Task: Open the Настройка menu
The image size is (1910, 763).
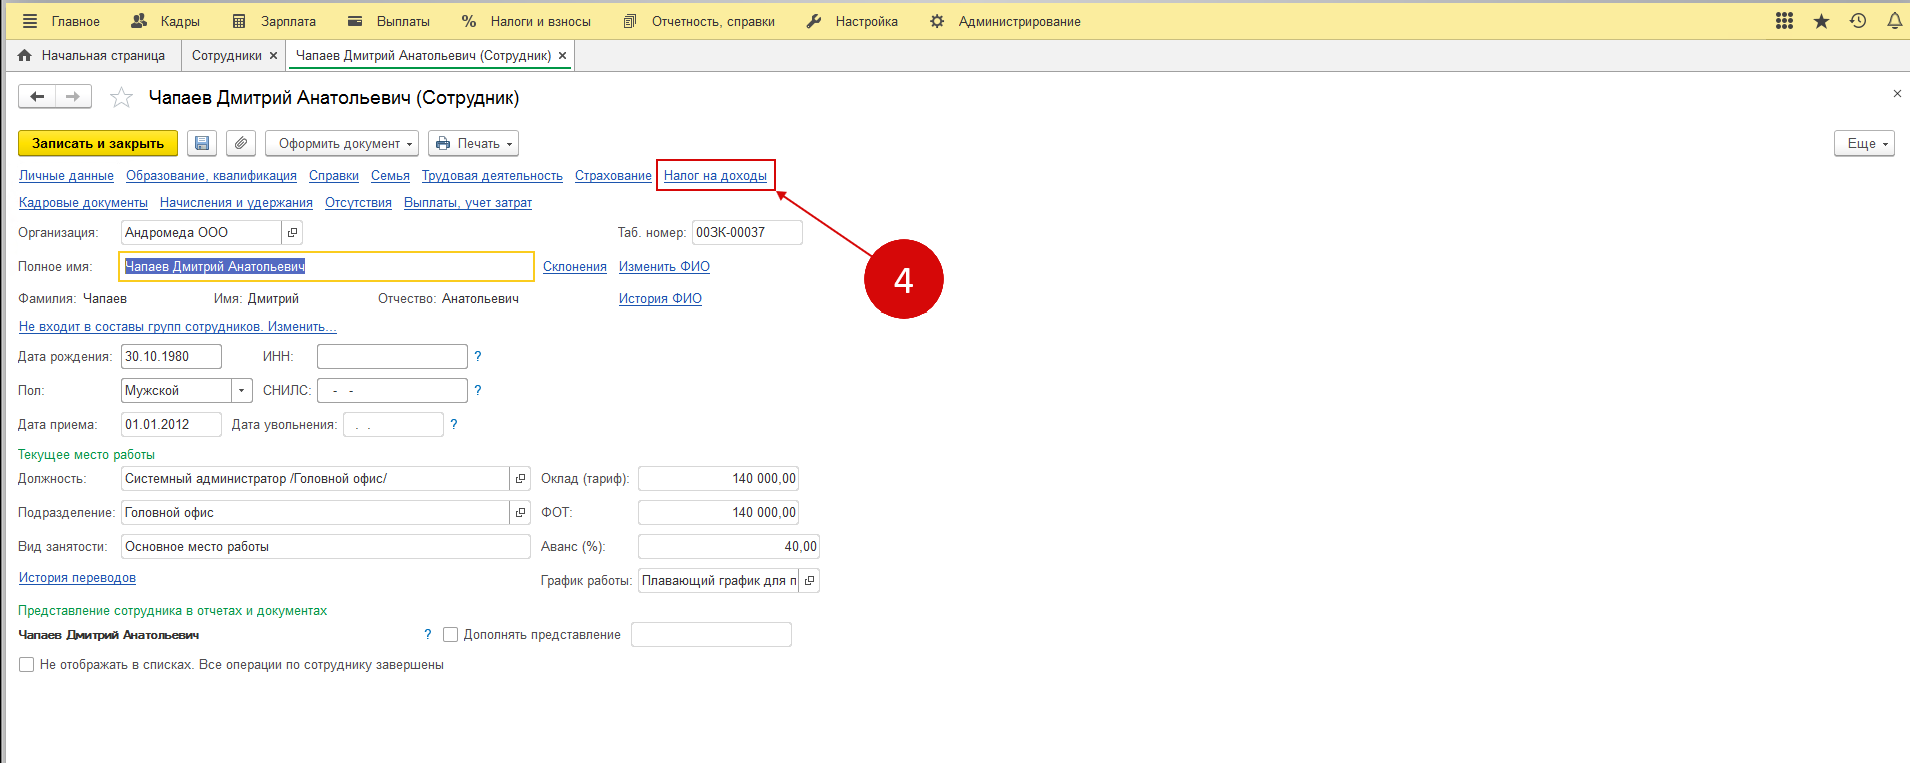Action: 852,21
